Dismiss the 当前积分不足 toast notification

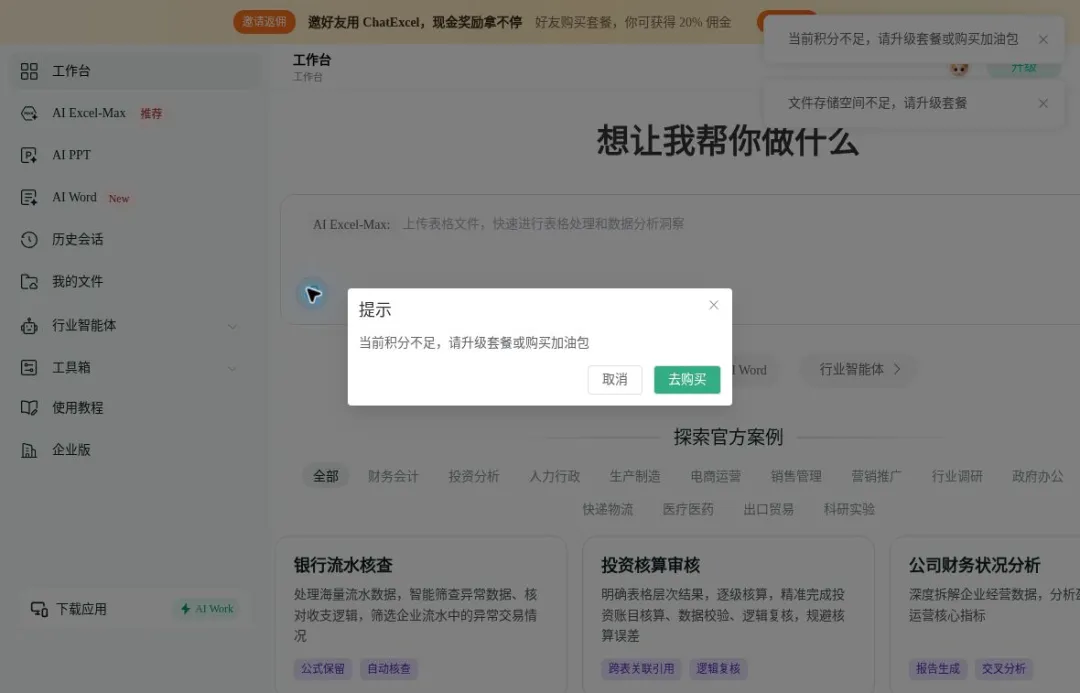(1043, 39)
